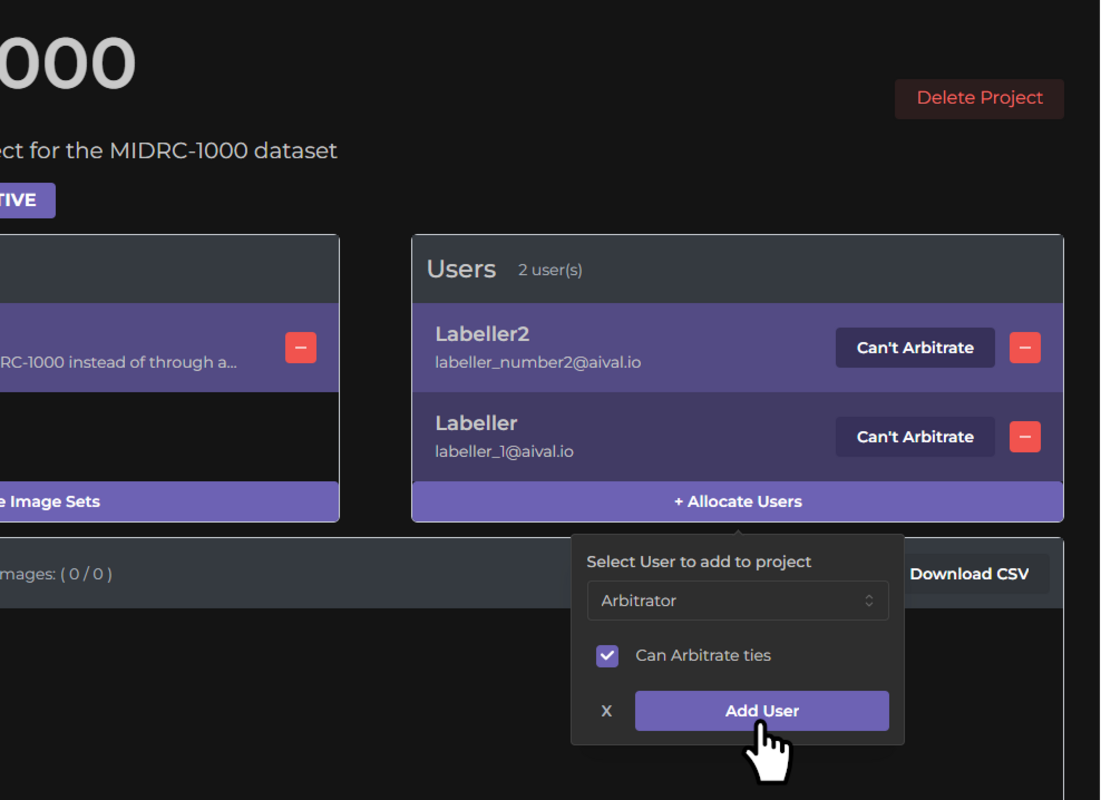The width and height of the screenshot is (1101, 800).
Task: Click the stepper chevrons on the Arbitrator selector
Action: (x=869, y=600)
